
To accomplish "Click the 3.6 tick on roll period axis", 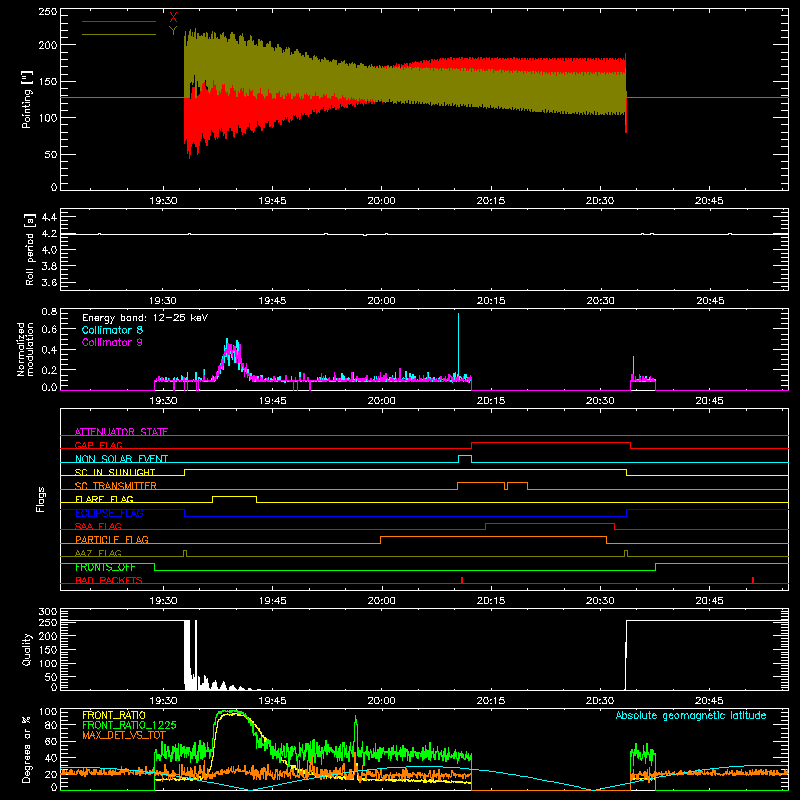I will 48,282.
